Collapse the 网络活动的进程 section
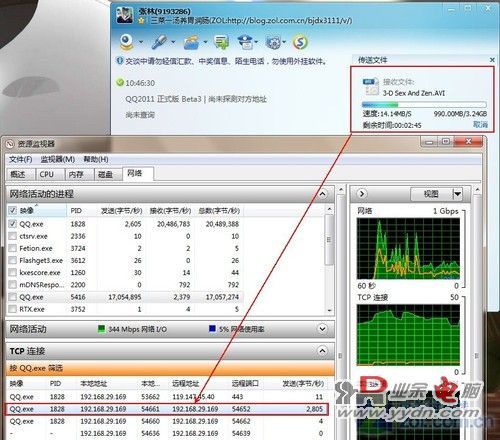Screen dimensions: 500x440 322,194
